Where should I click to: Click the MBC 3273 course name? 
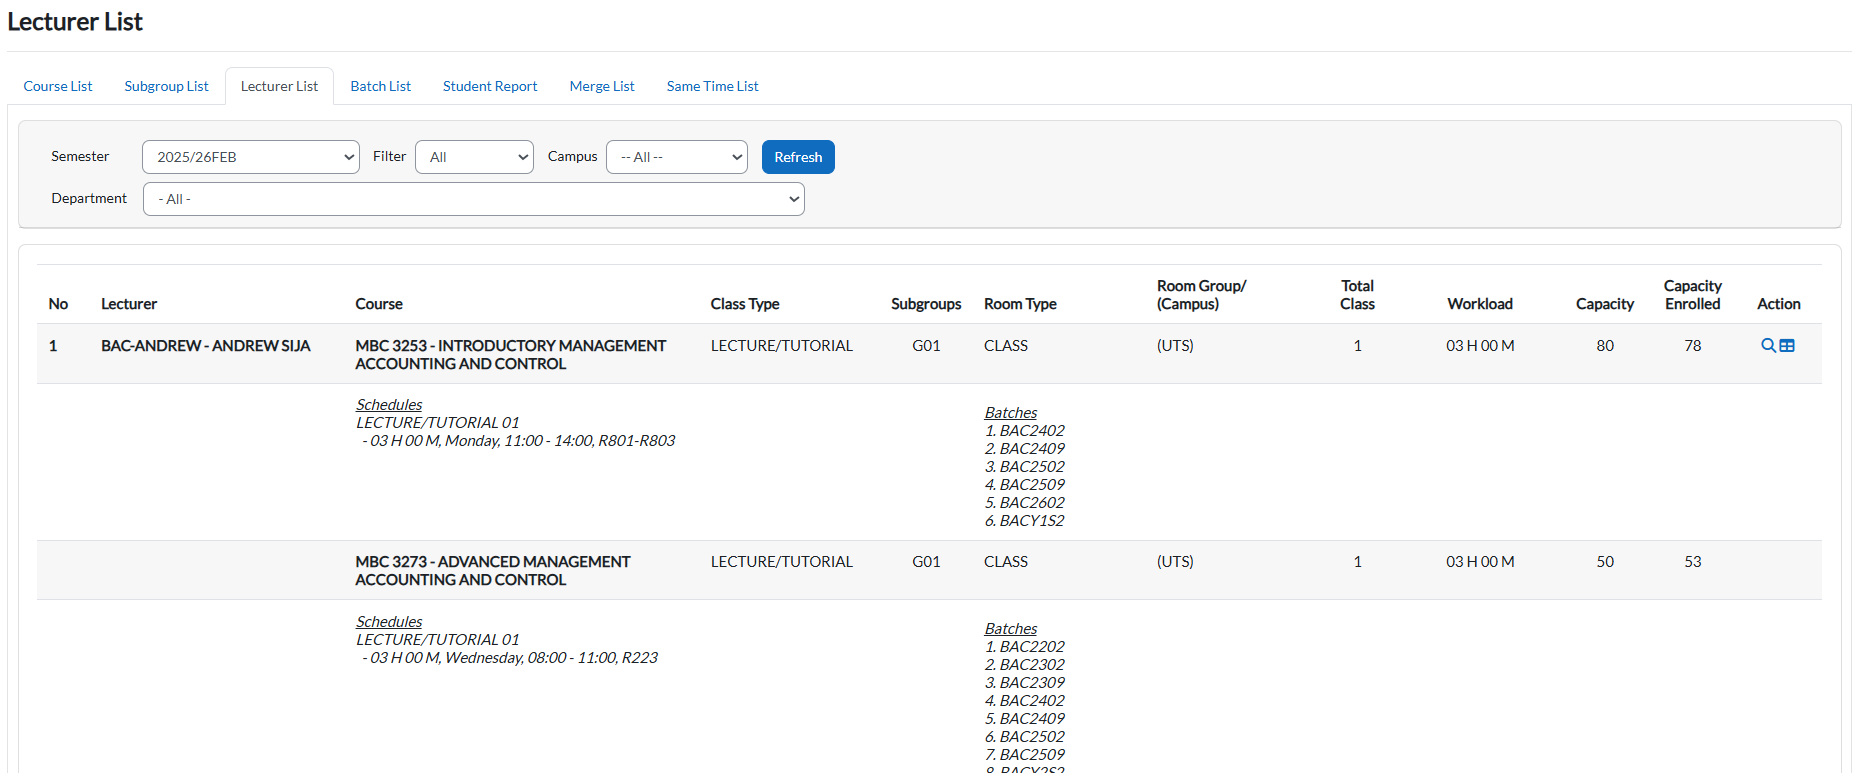pyautogui.click(x=492, y=570)
